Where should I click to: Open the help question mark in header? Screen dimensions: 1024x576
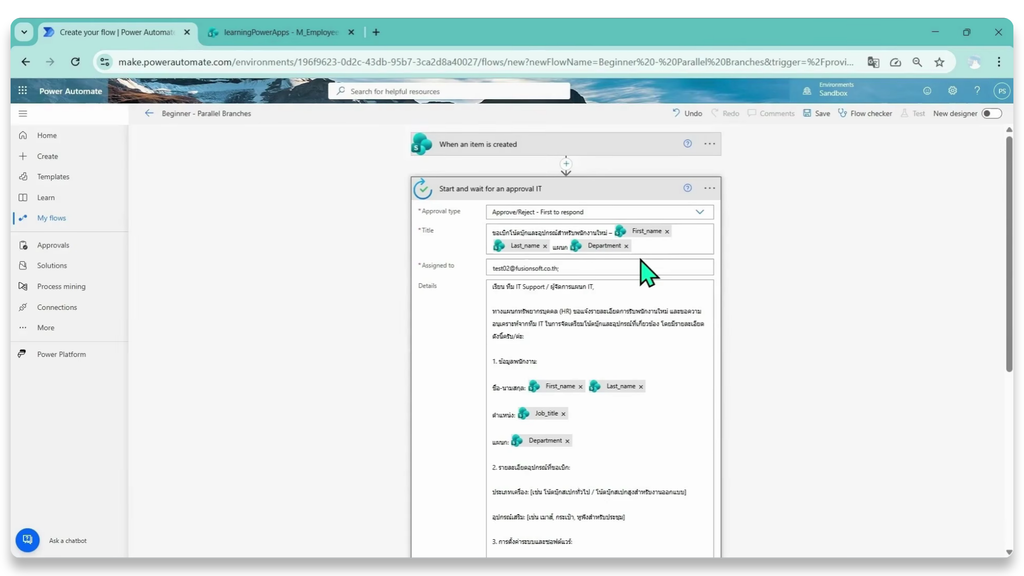(x=977, y=91)
